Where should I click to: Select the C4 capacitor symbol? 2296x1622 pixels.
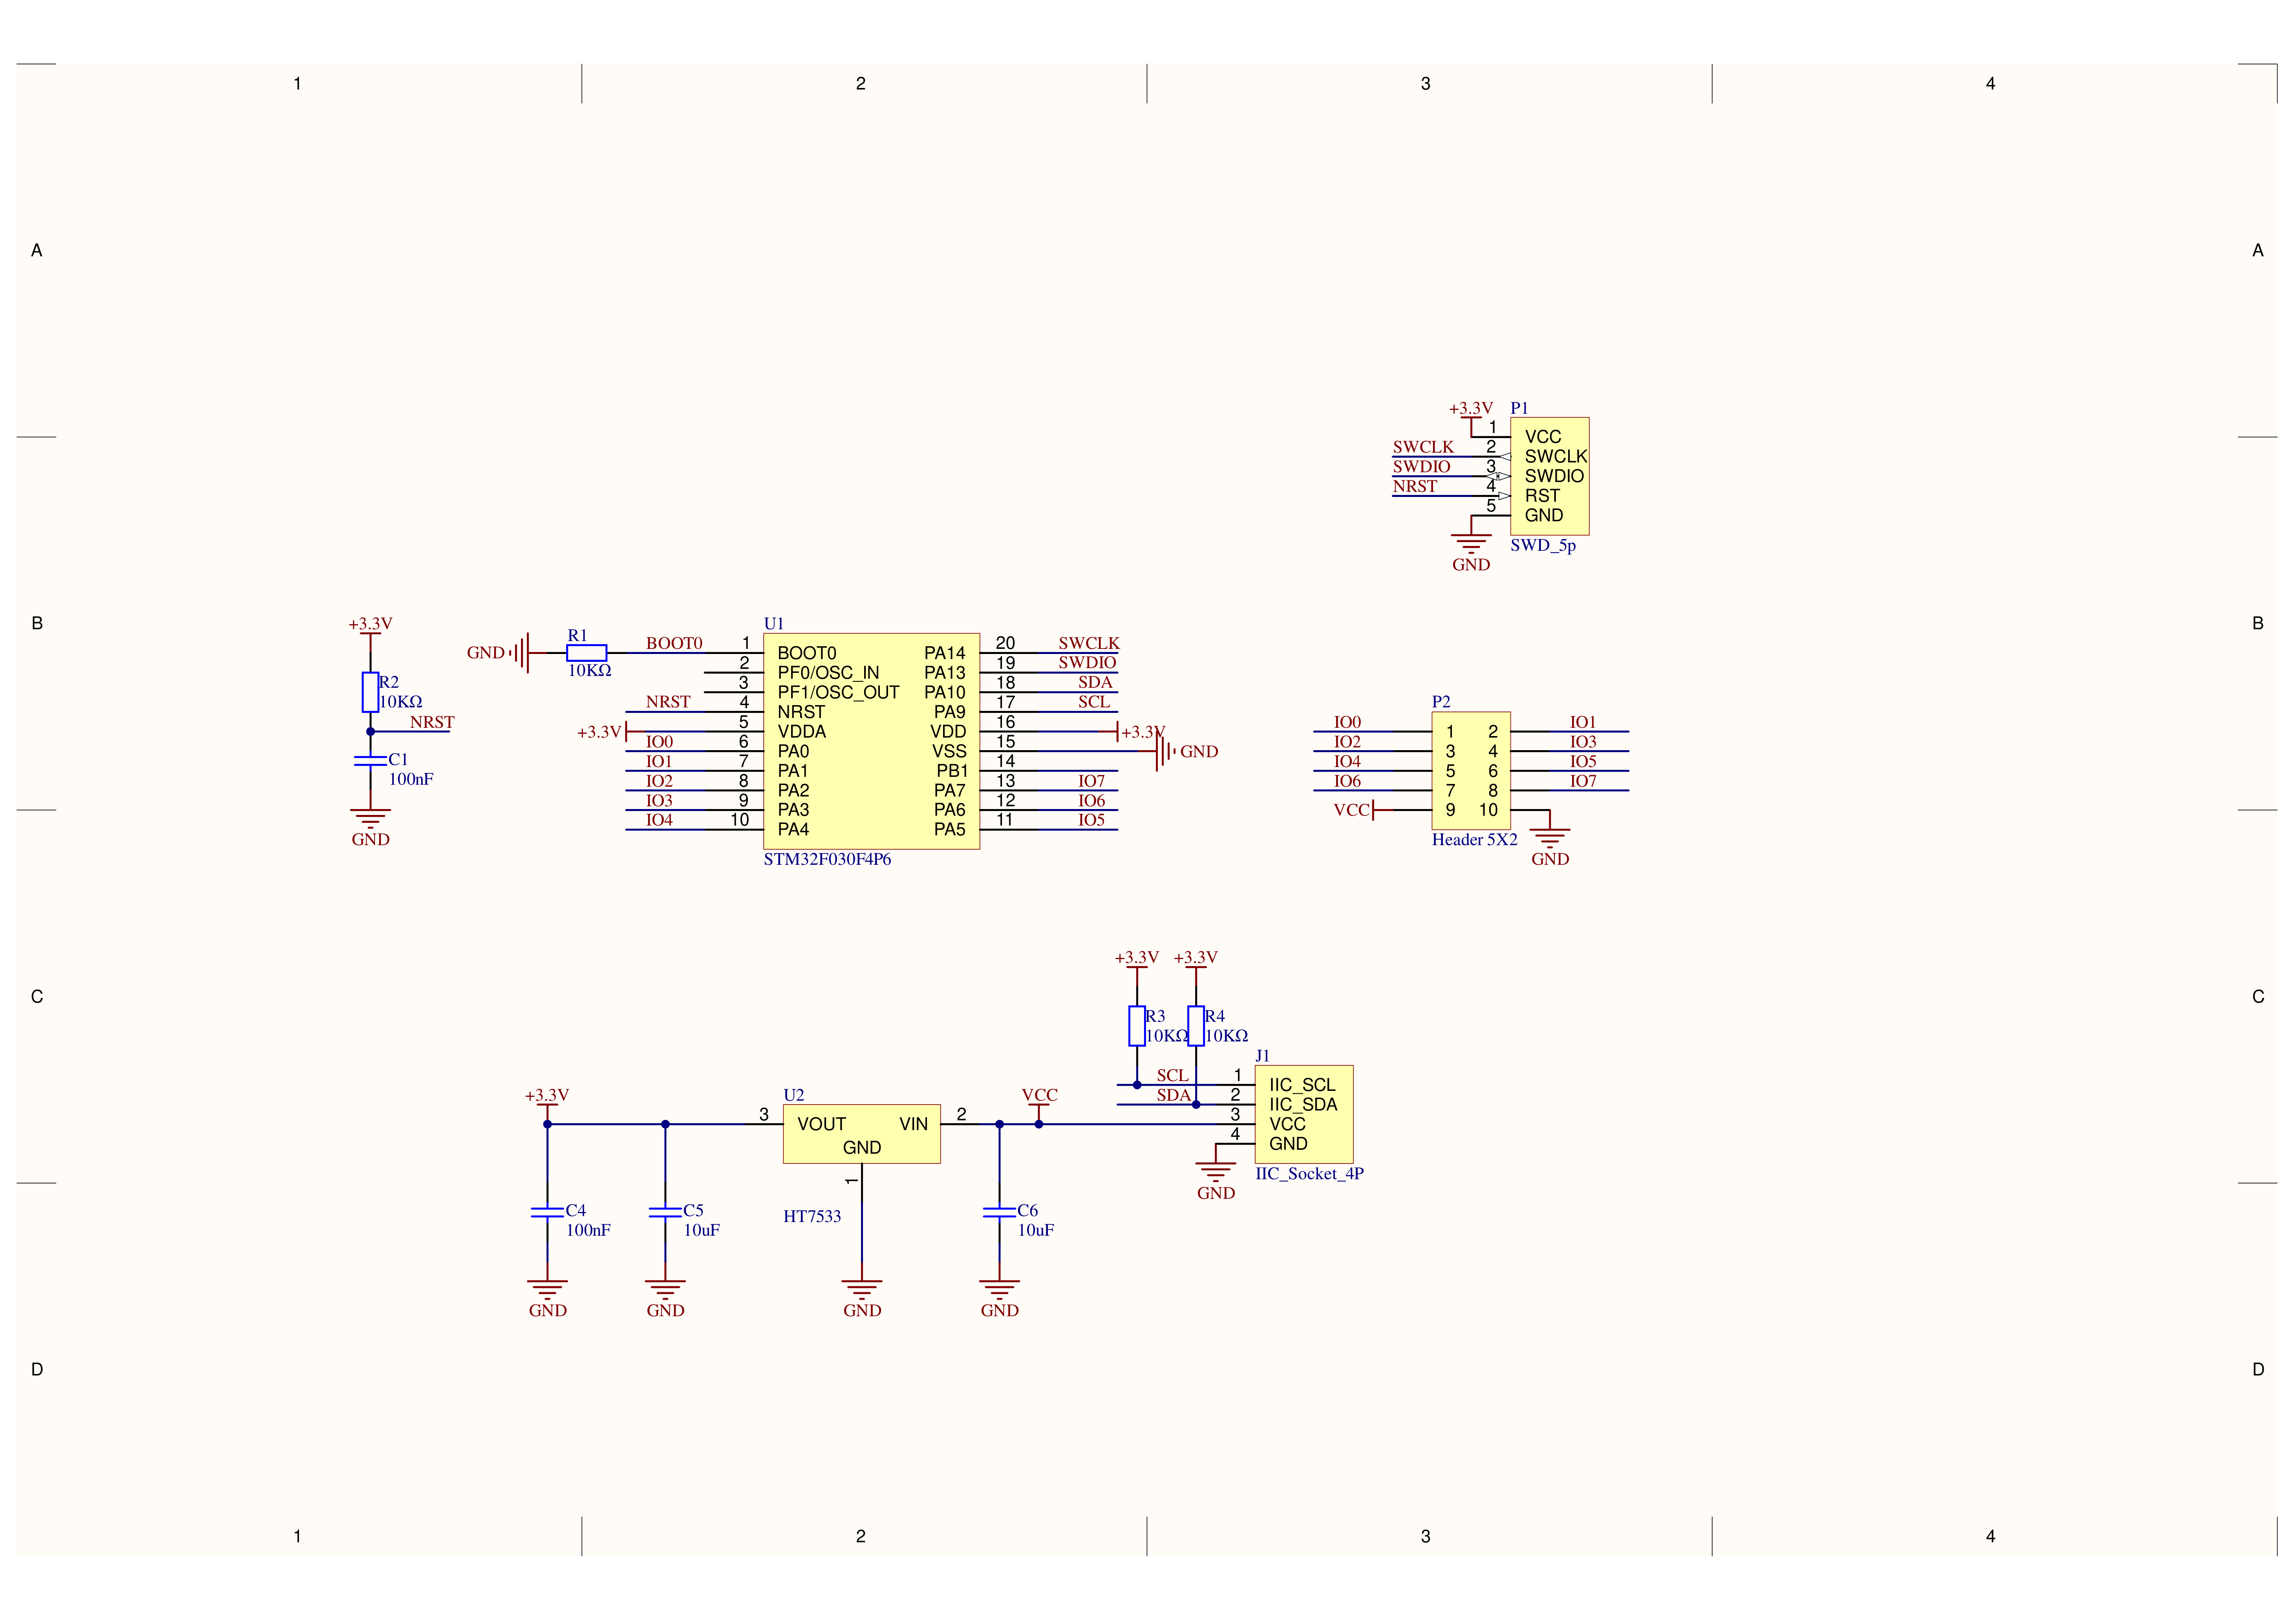coord(547,1212)
